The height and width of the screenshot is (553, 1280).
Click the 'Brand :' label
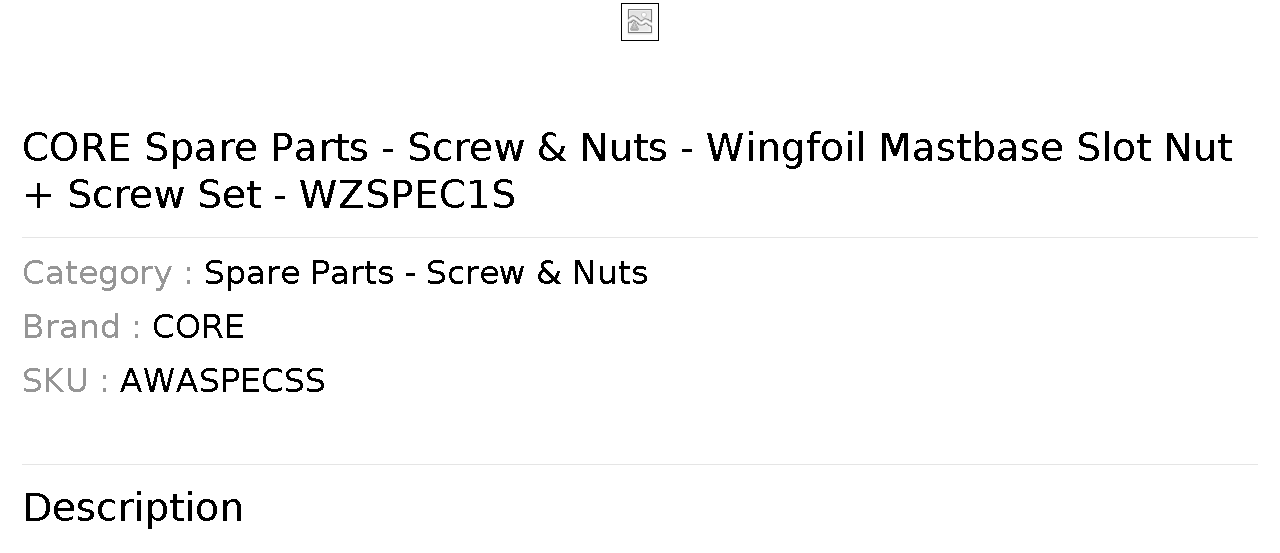click(x=82, y=327)
